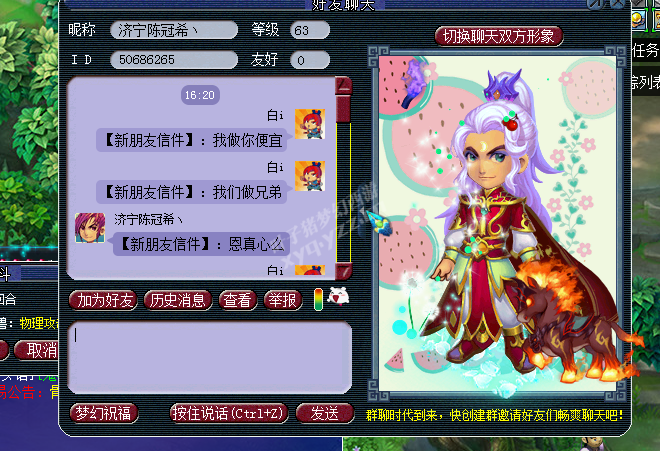
Task: Click 切换聊天双方形象 switch portrait button
Action: click(x=499, y=36)
